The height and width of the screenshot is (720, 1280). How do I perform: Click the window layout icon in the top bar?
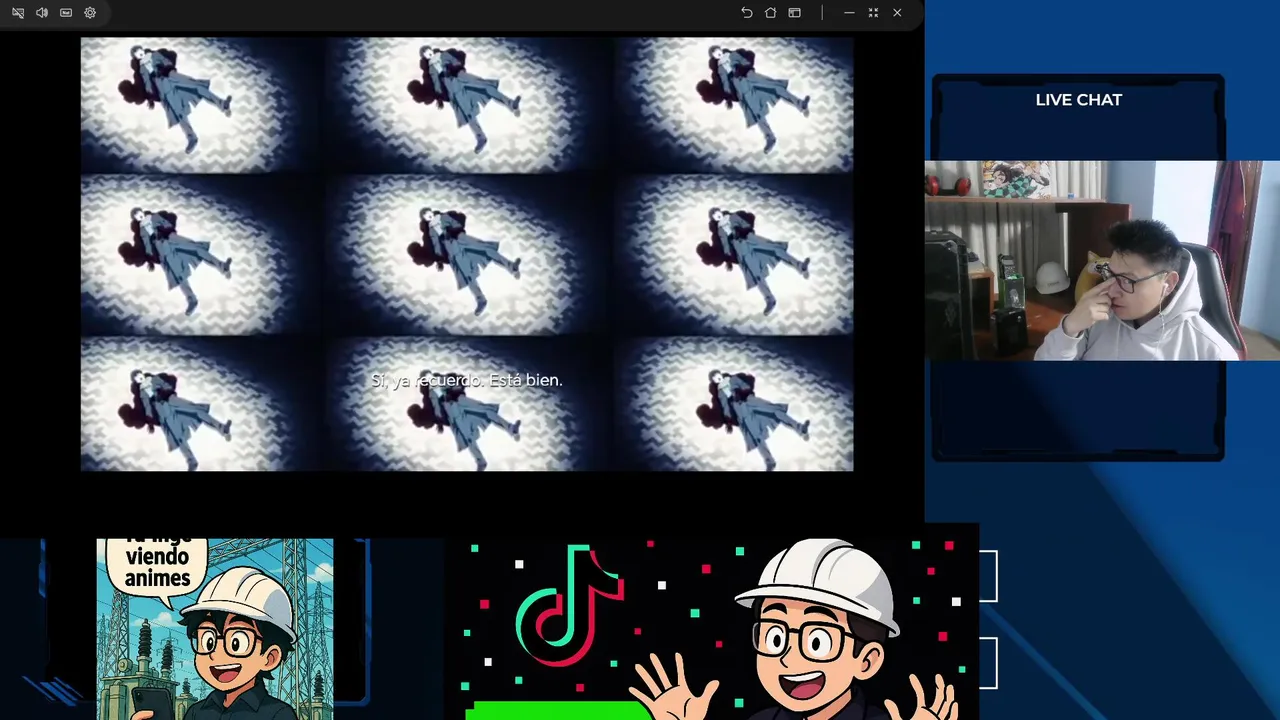coord(795,13)
